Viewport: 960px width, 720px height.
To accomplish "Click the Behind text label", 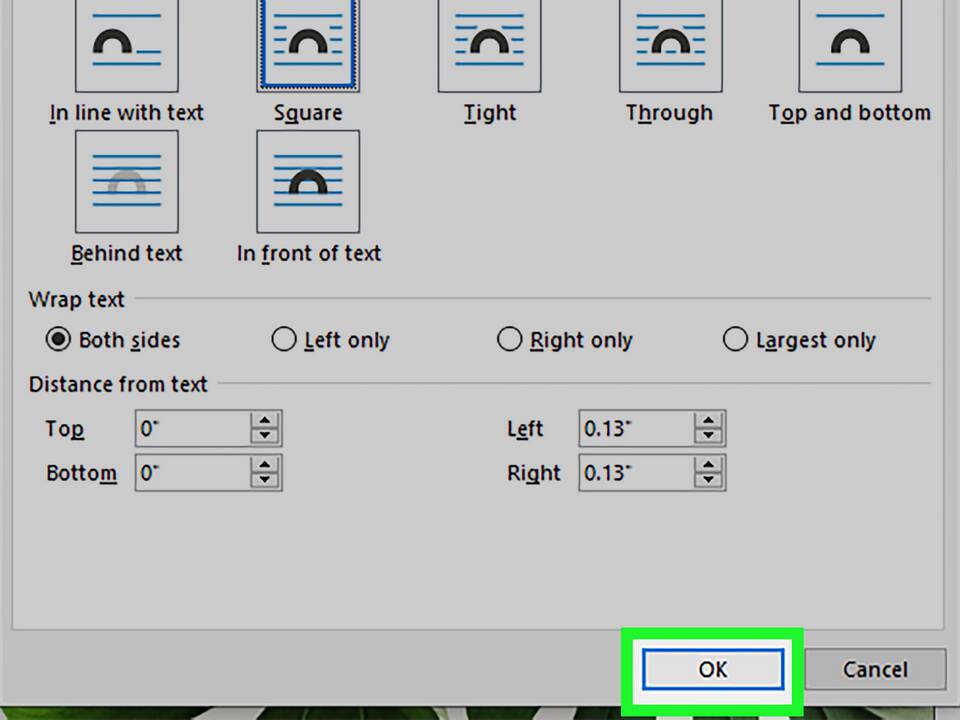I will tap(127, 253).
